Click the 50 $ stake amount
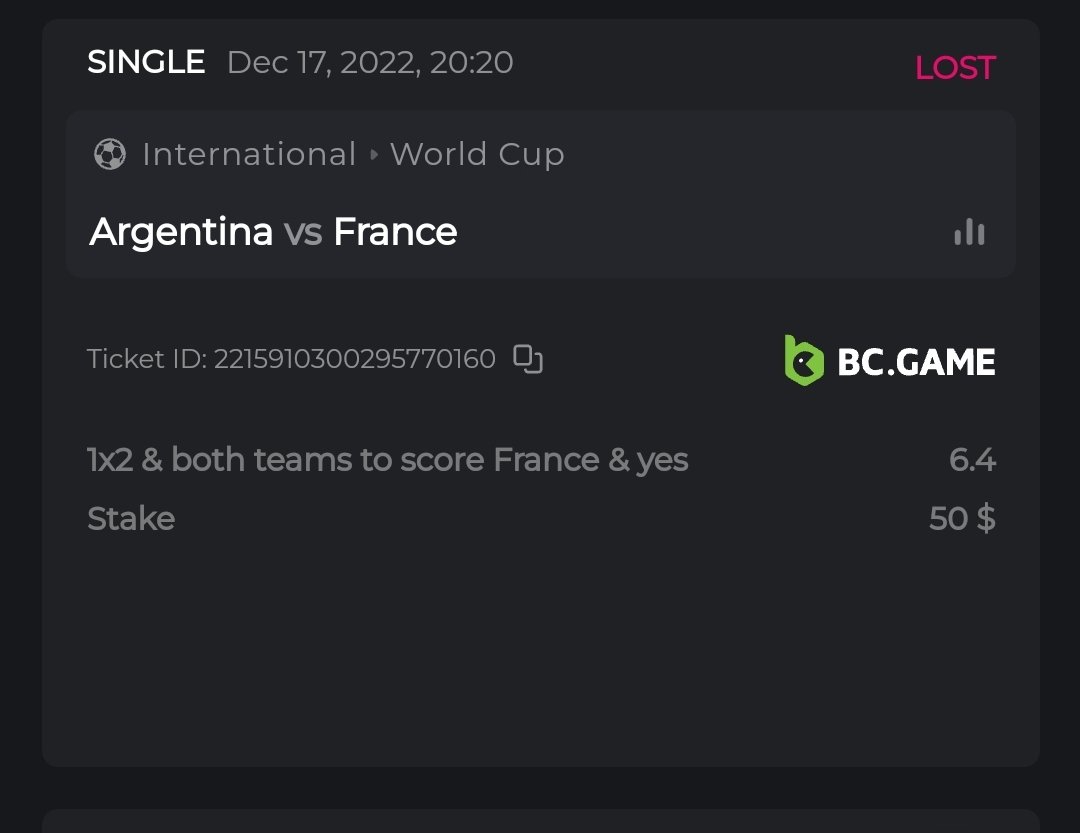Viewport: 1080px width, 833px height. [962, 519]
